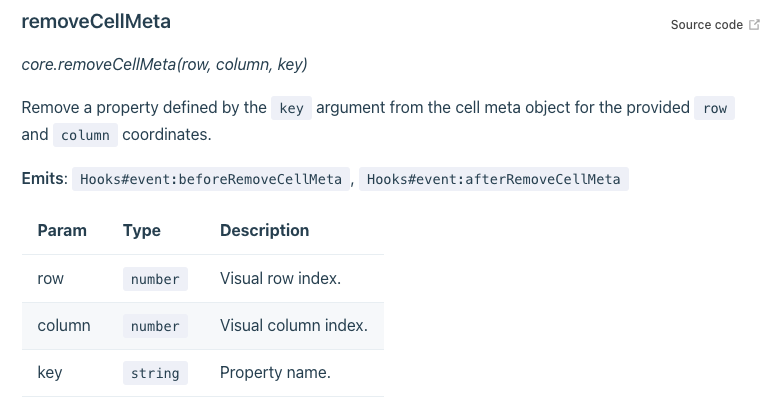This screenshot has height=403, width=781.
Task: Click the Hooks#event:afterRemoveCellMeta code tag
Action: [x=494, y=179]
